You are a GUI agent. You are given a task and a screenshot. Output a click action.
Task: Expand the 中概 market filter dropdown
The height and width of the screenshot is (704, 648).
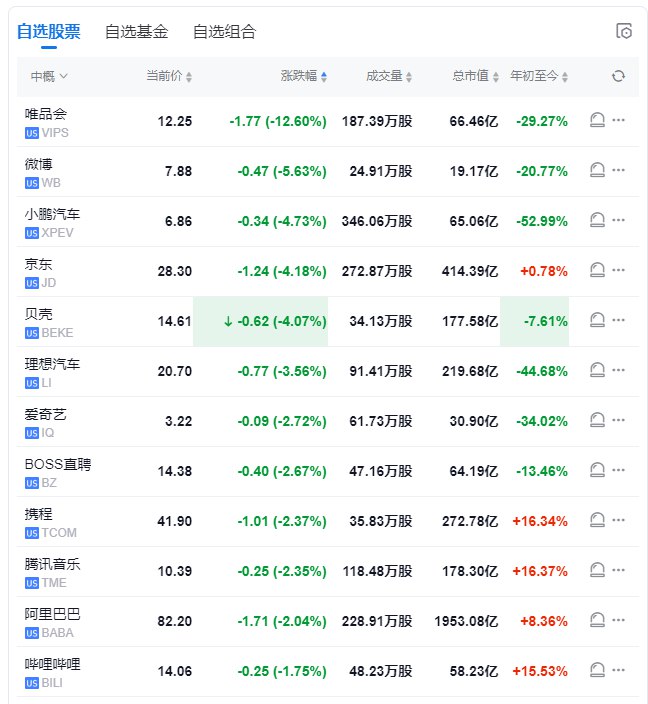pos(49,76)
